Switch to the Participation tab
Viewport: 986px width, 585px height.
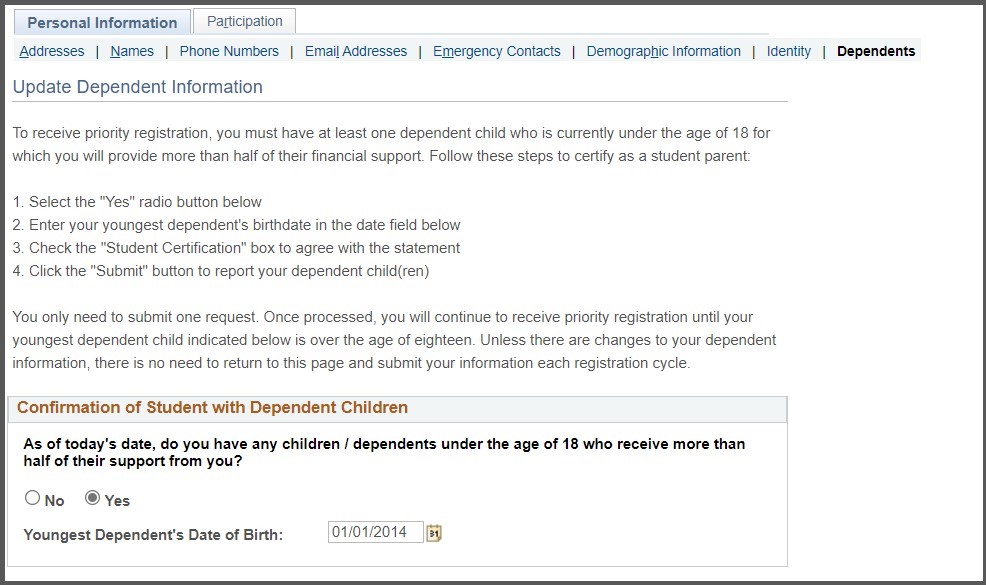coord(244,20)
